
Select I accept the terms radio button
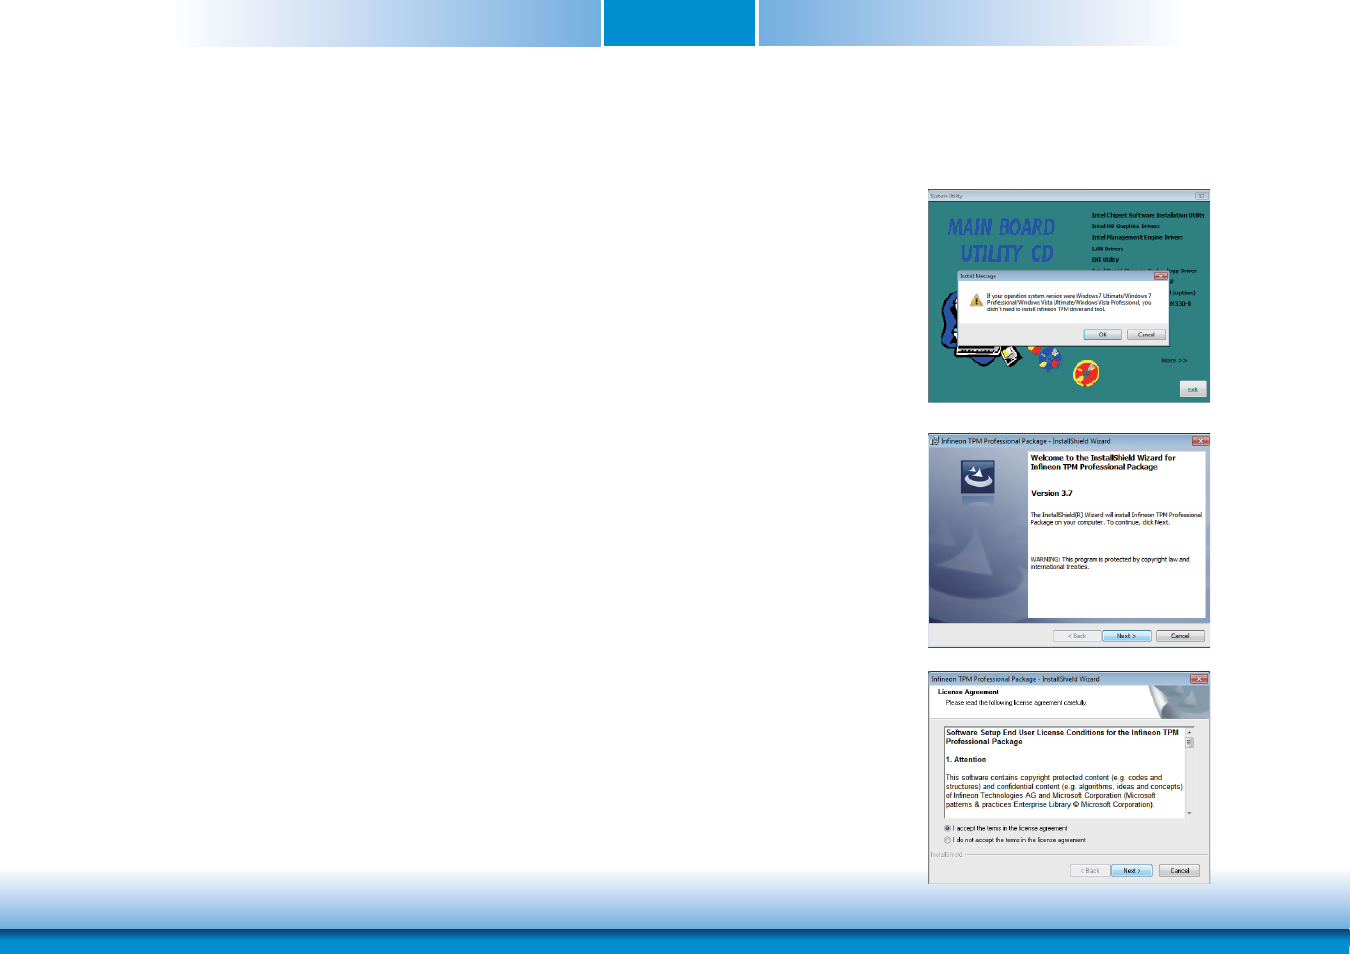pos(947,829)
